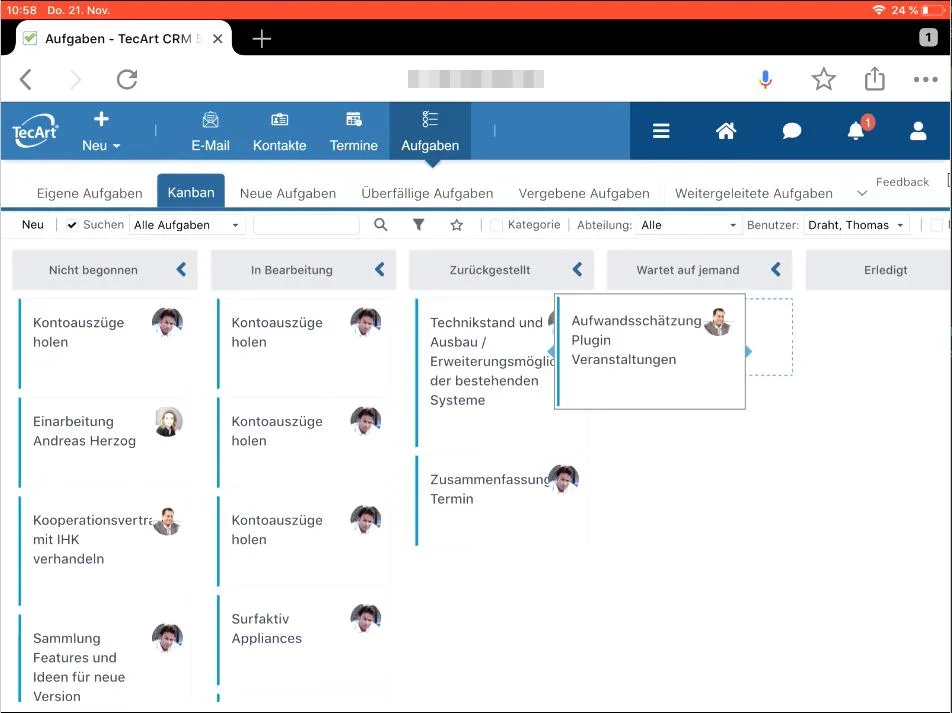Go to the home icon
This screenshot has height=713, width=952.
[x=726, y=131]
